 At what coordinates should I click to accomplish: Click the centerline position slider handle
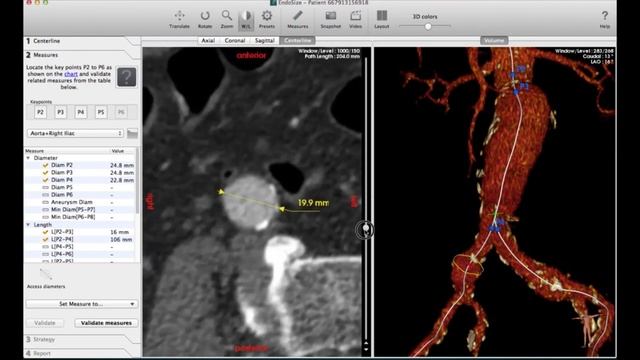(366, 229)
